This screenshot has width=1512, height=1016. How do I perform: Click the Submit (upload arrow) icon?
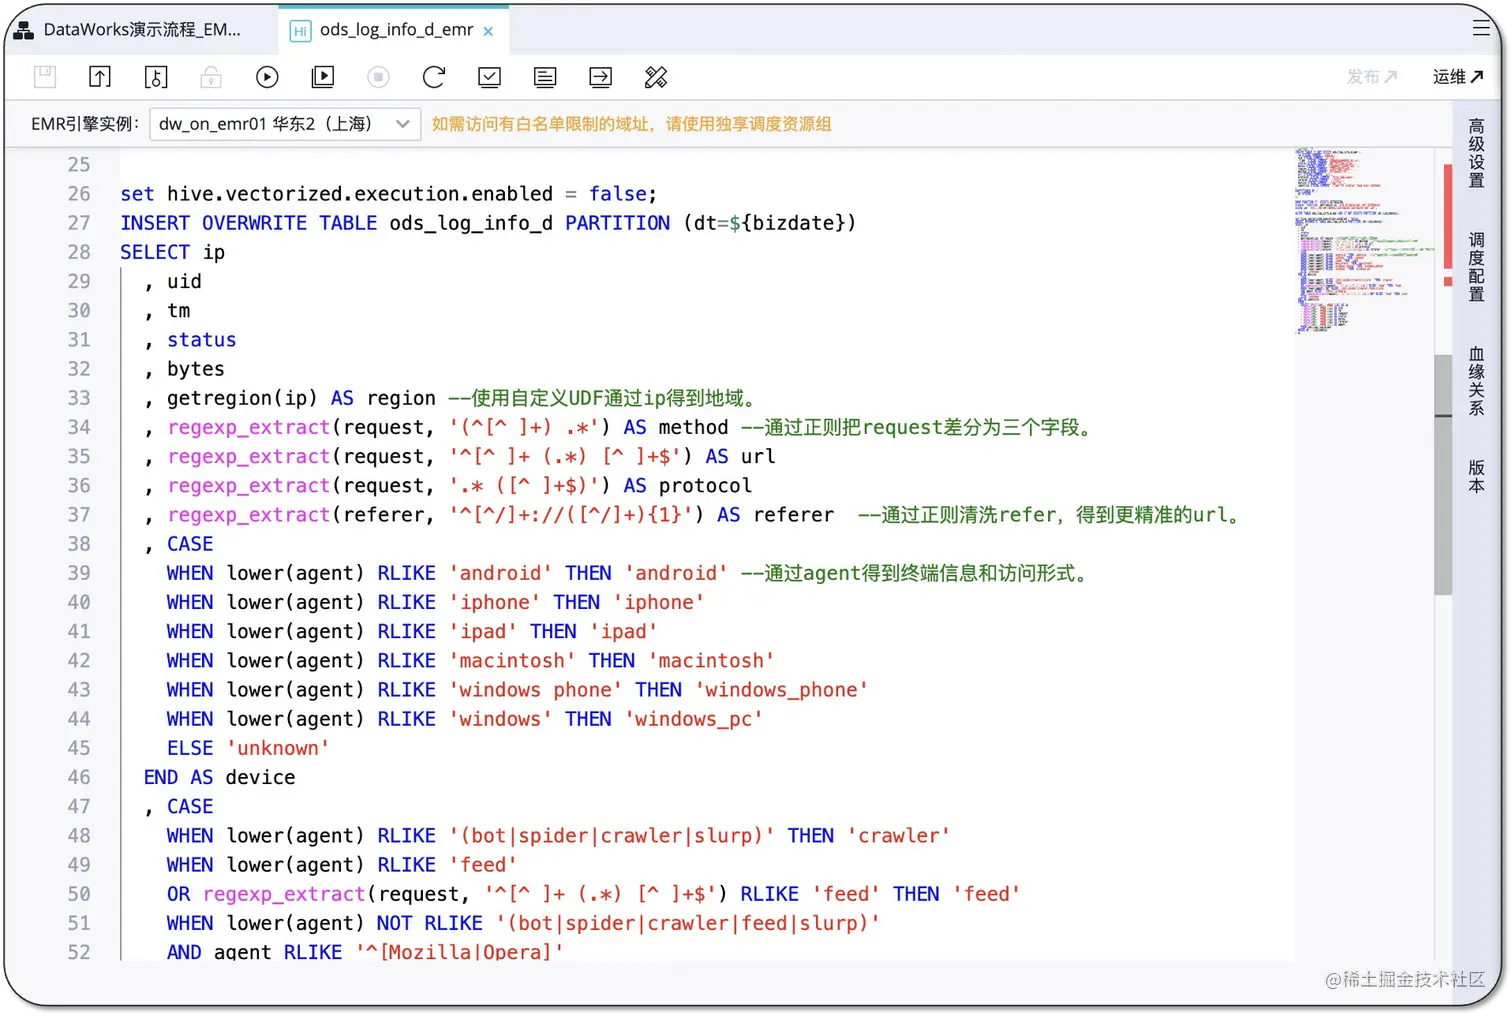pyautogui.click(x=100, y=77)
